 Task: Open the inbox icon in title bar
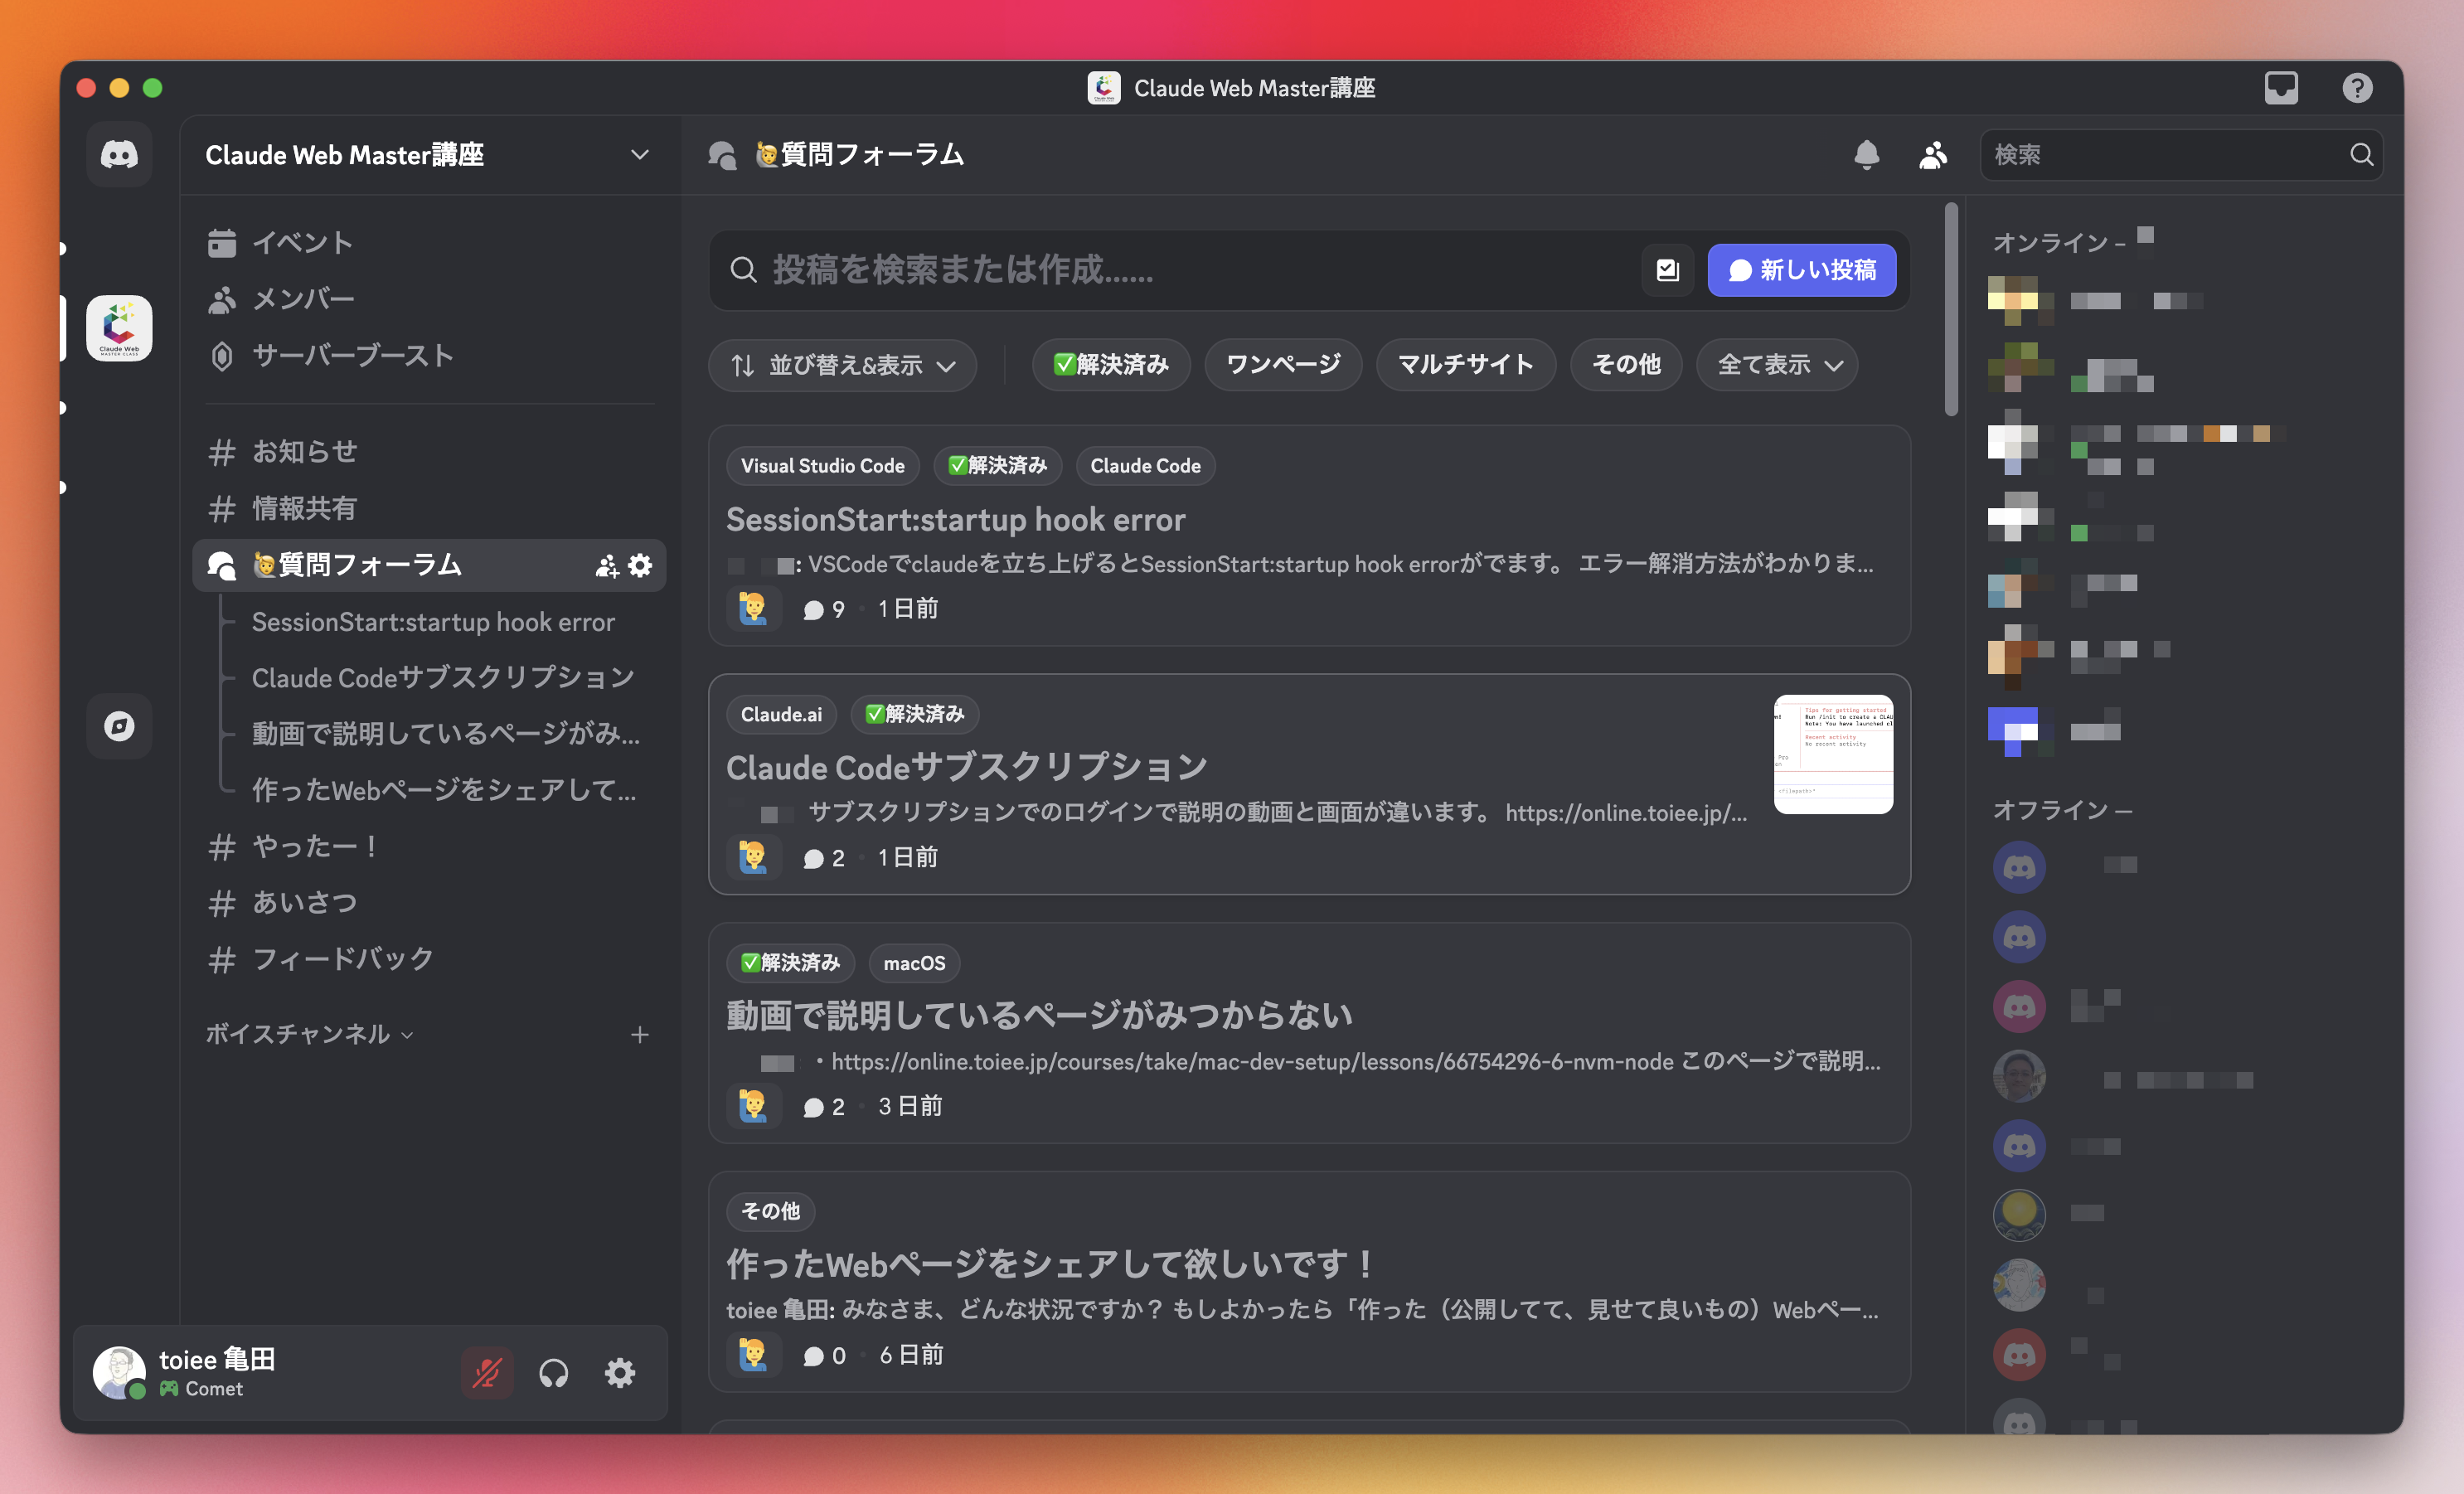pyautogui.click(x=2280, y=88)
